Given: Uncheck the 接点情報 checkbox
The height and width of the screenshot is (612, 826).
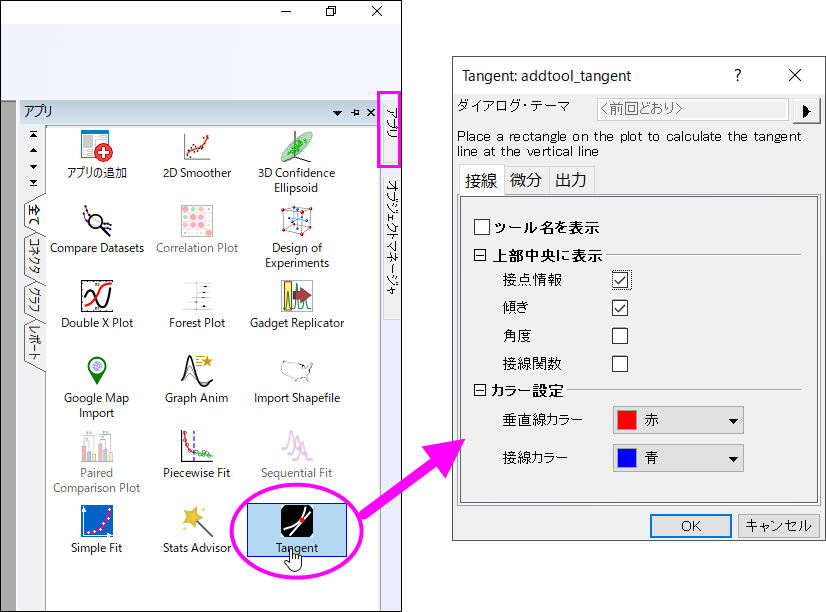Looking at the screenshot, I should 620,280.
